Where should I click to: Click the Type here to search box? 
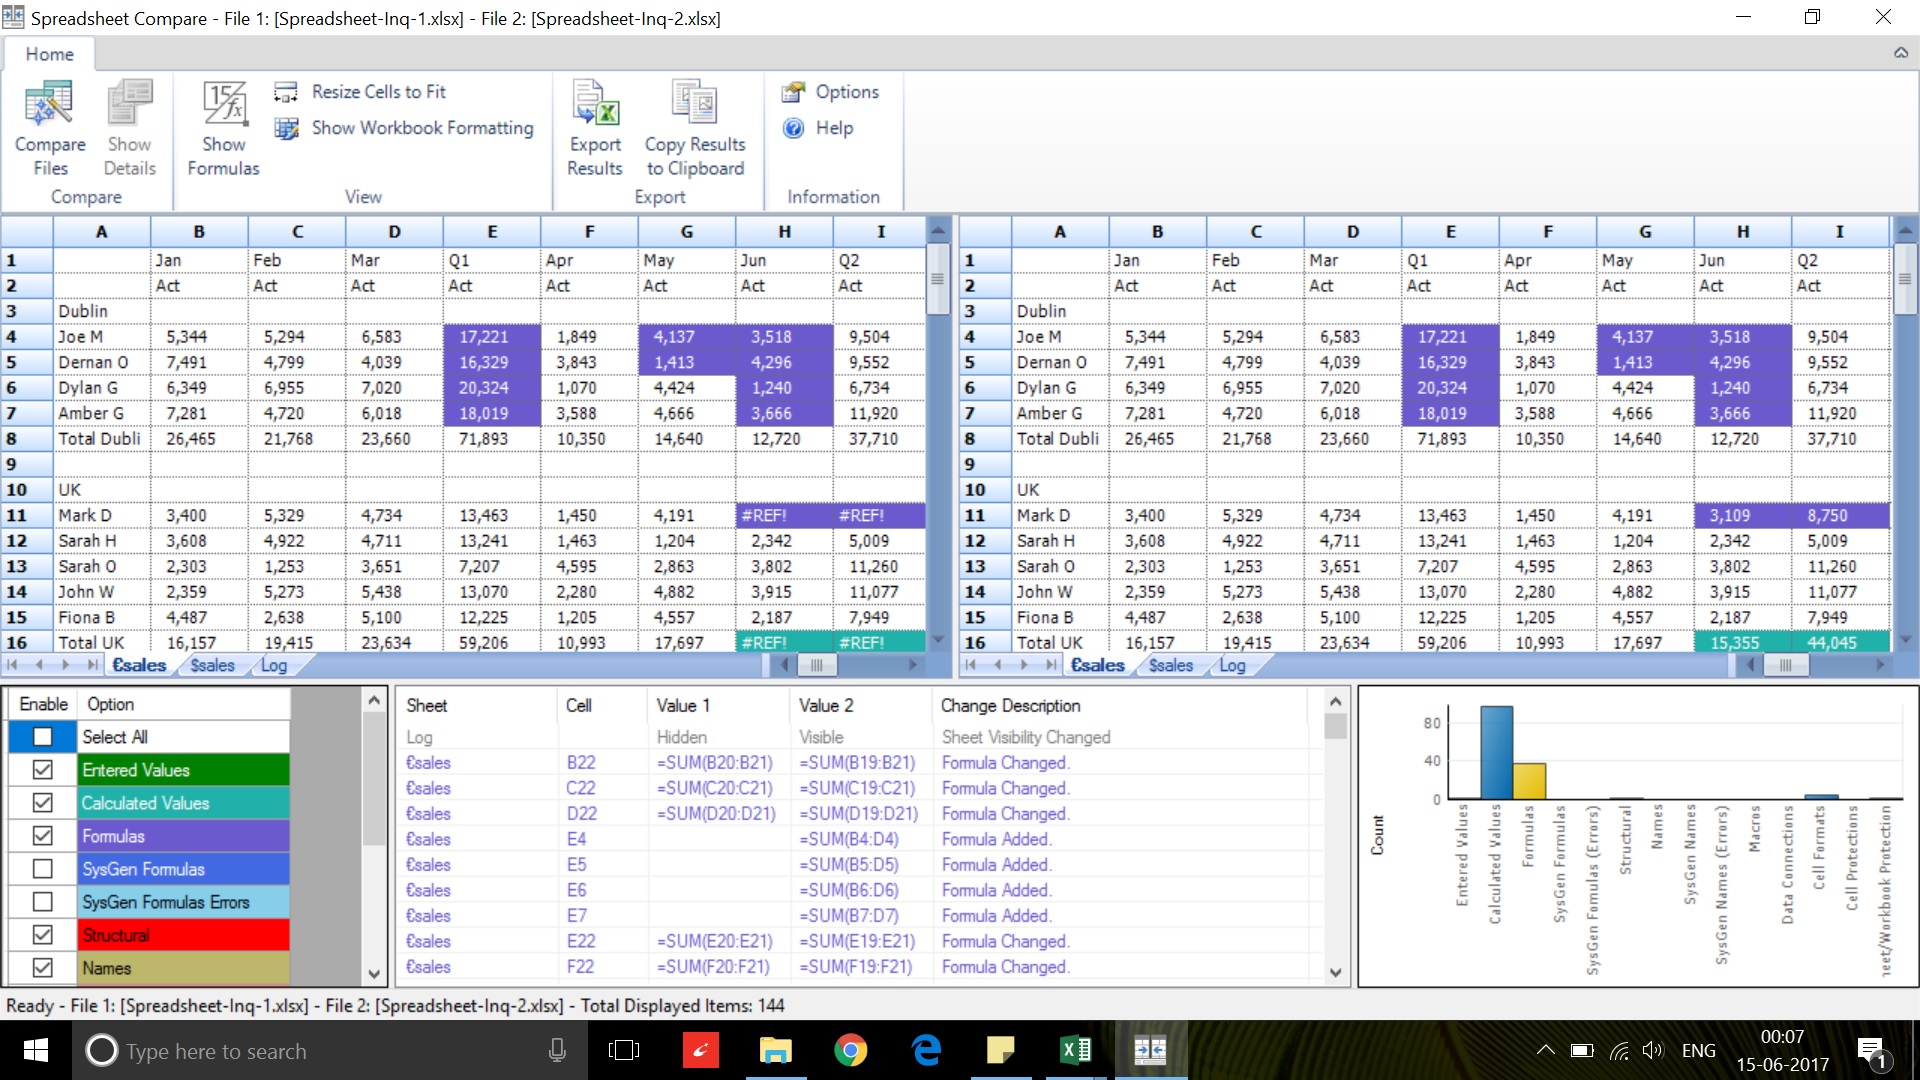(x=330, y=1051)
